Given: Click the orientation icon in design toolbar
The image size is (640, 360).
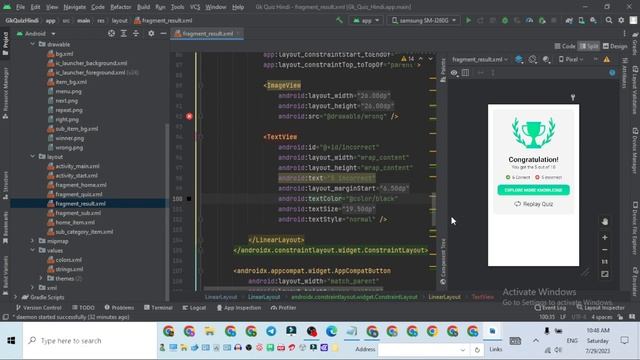Looking at the screenshot, I should [533, 60].
